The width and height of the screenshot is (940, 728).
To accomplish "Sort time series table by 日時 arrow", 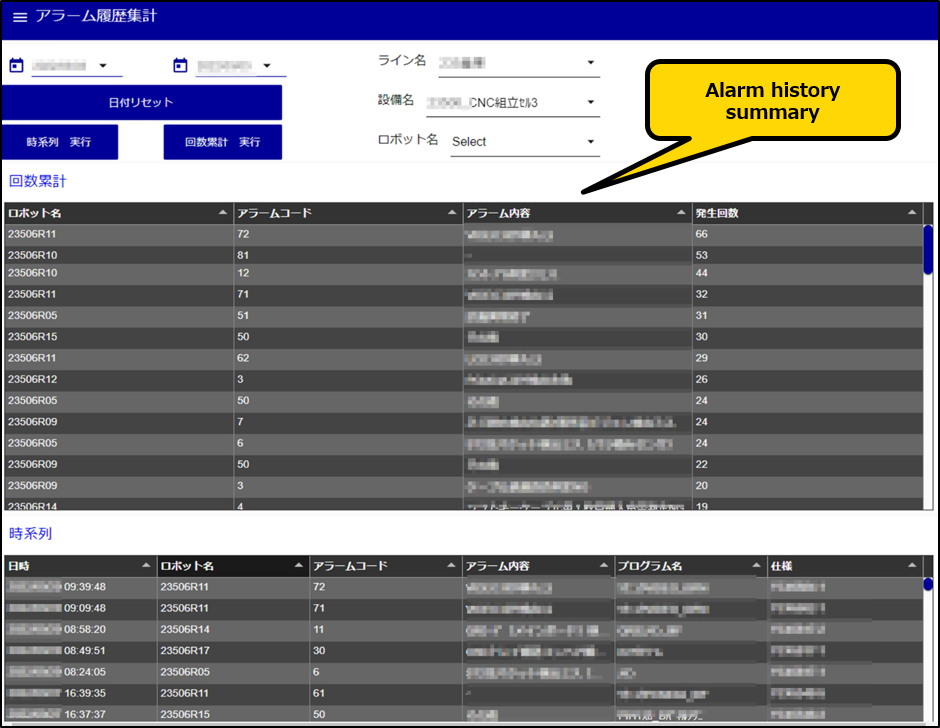I will coord(147,566).
